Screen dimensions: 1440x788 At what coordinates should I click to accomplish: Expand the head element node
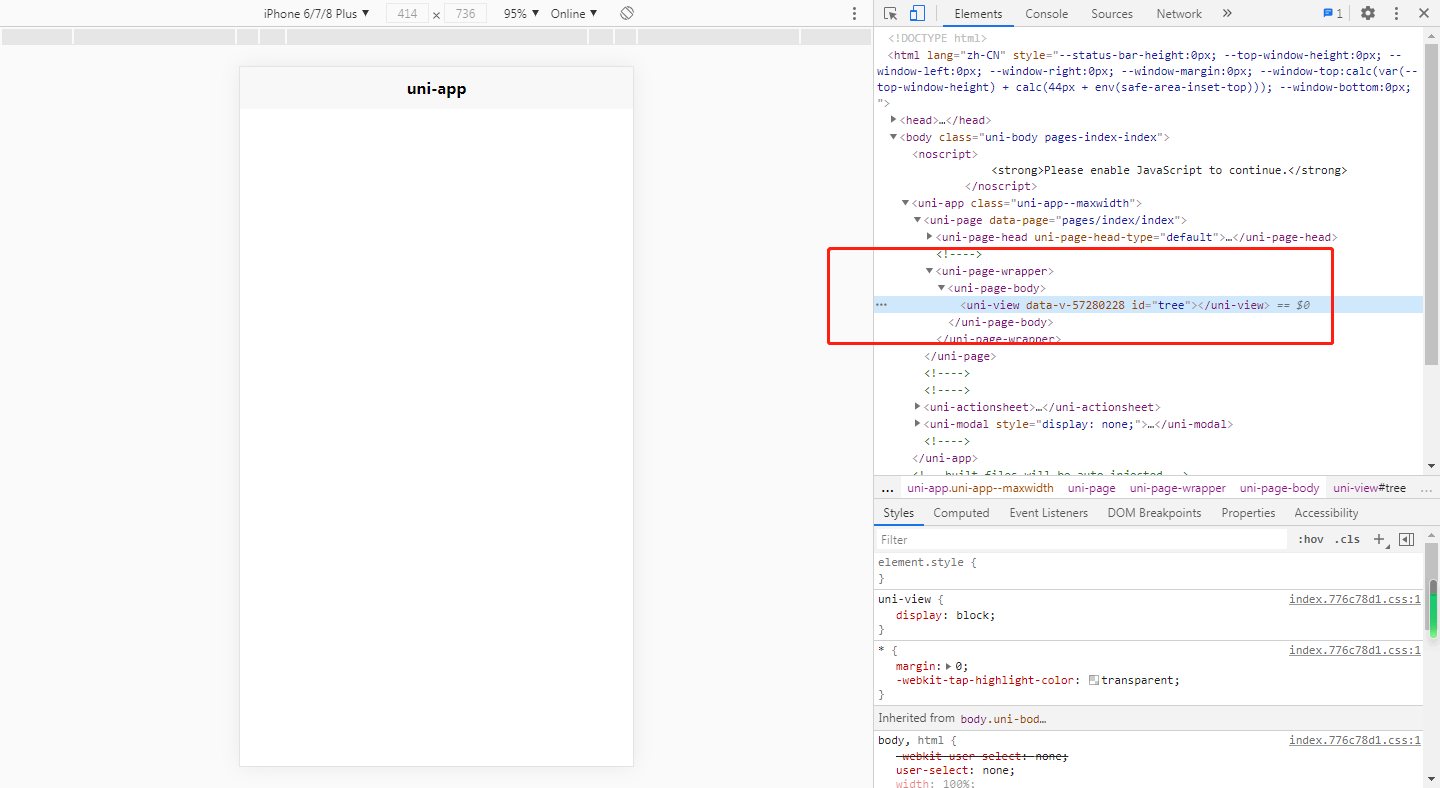click(x=894, y=120)
